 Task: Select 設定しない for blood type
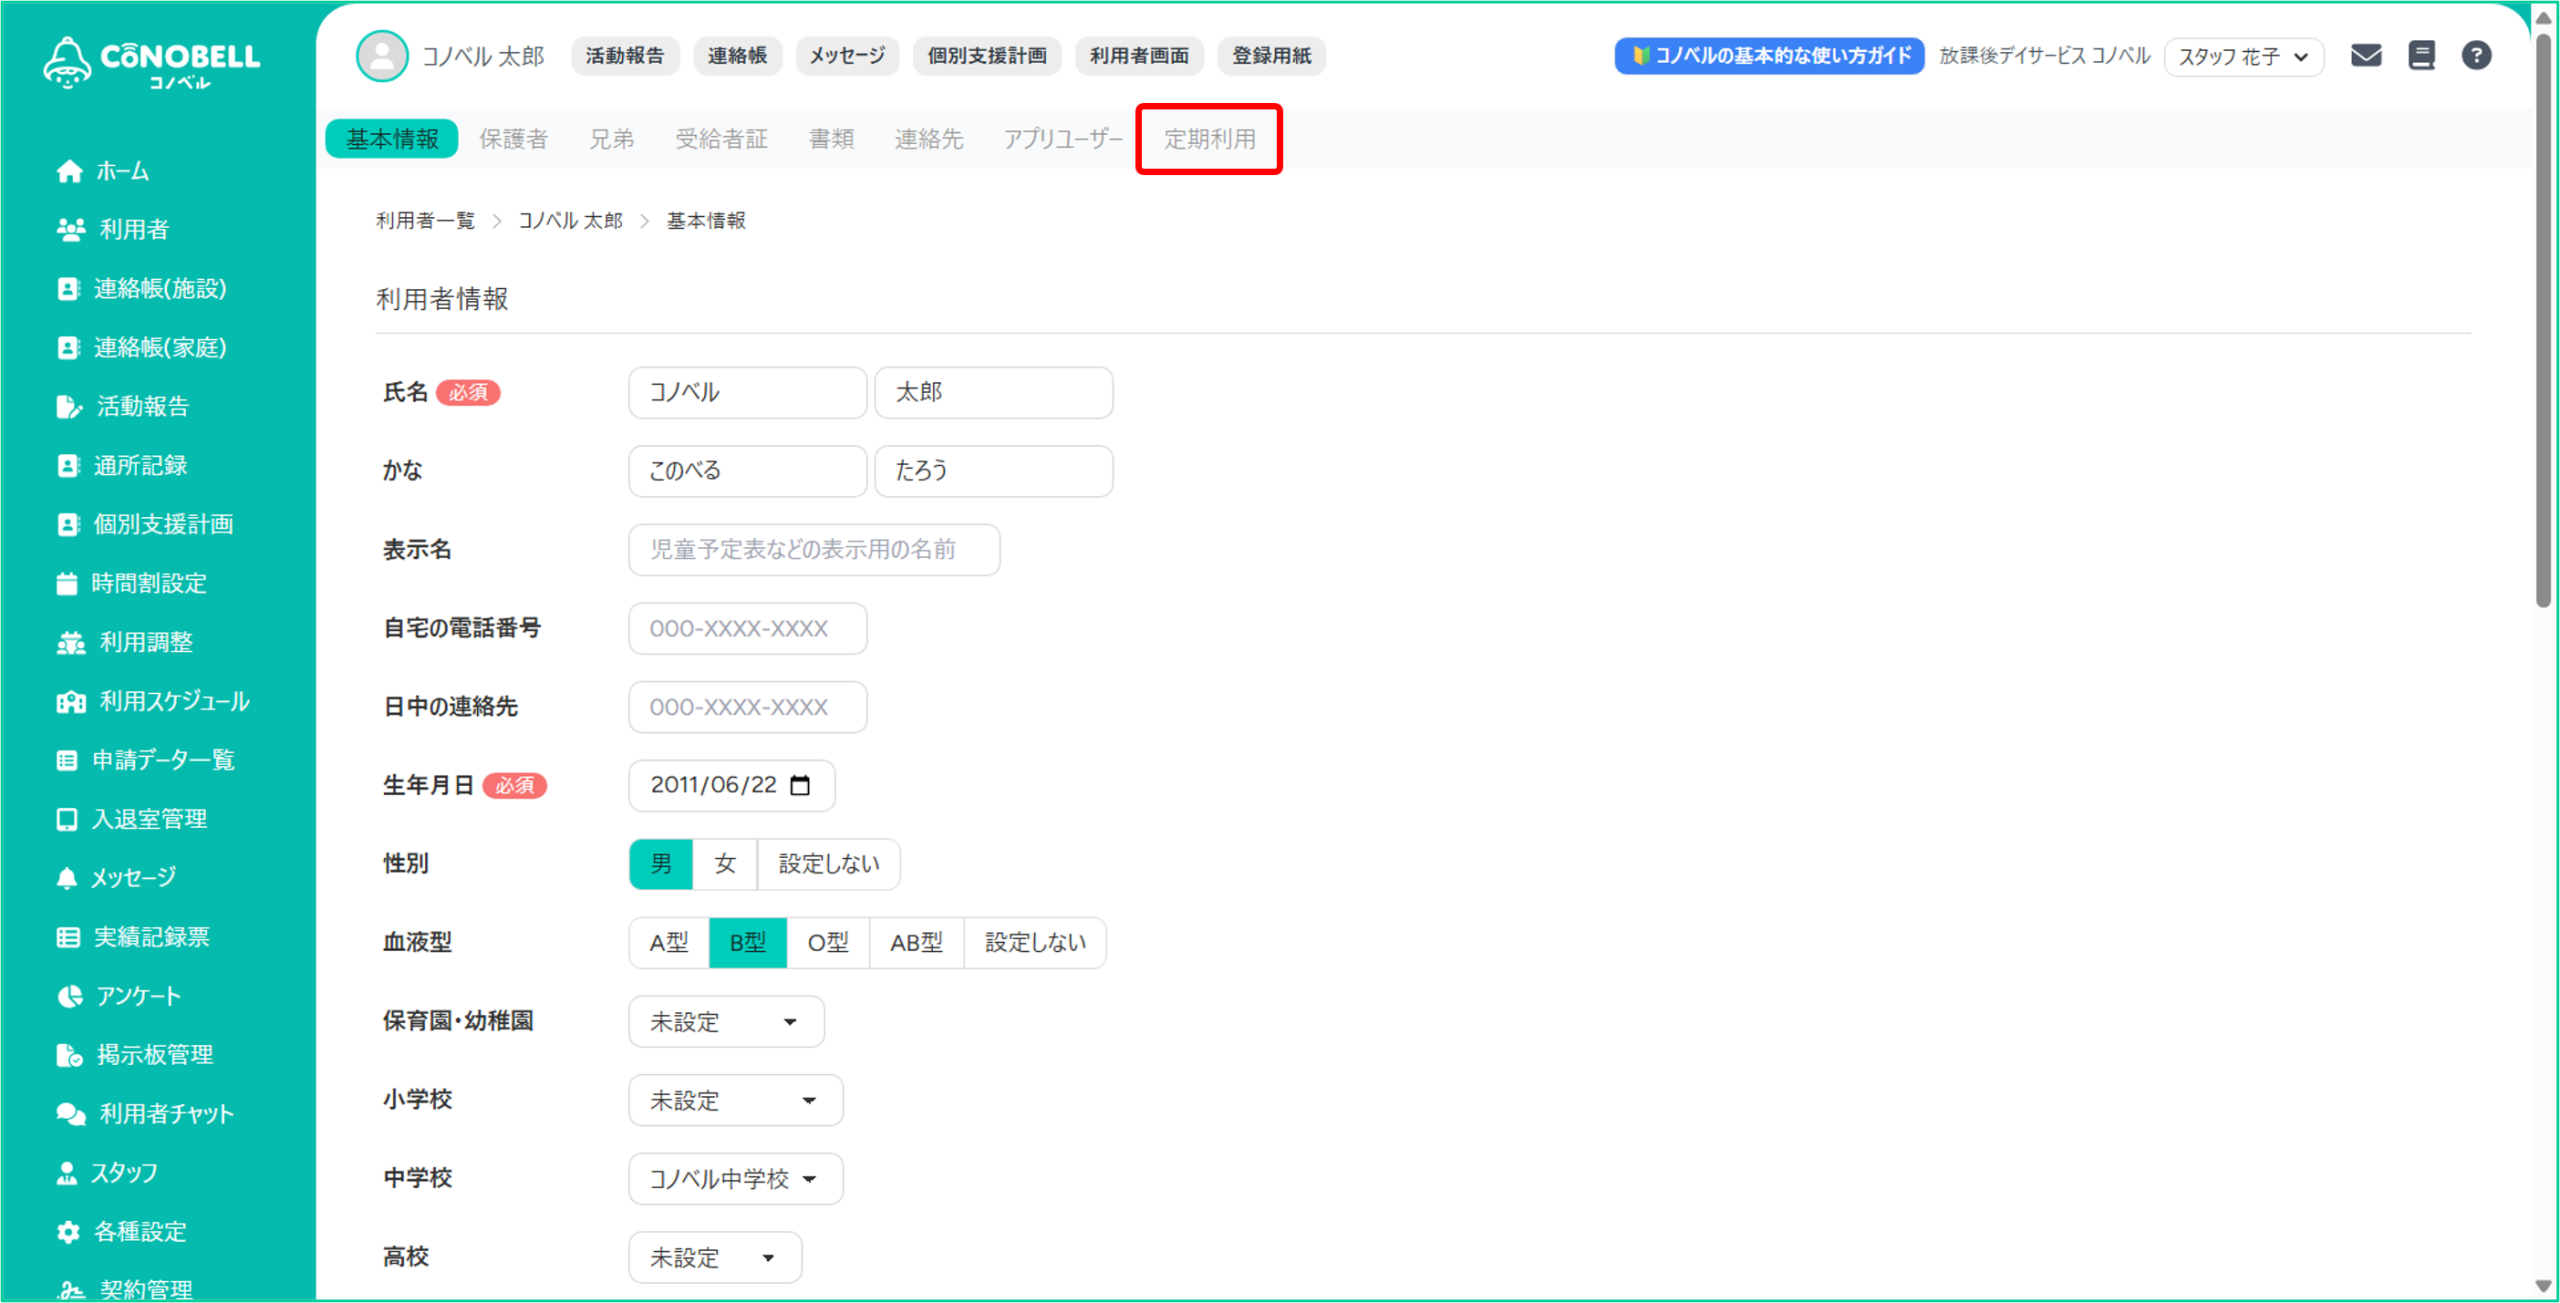coord(1034,942)
